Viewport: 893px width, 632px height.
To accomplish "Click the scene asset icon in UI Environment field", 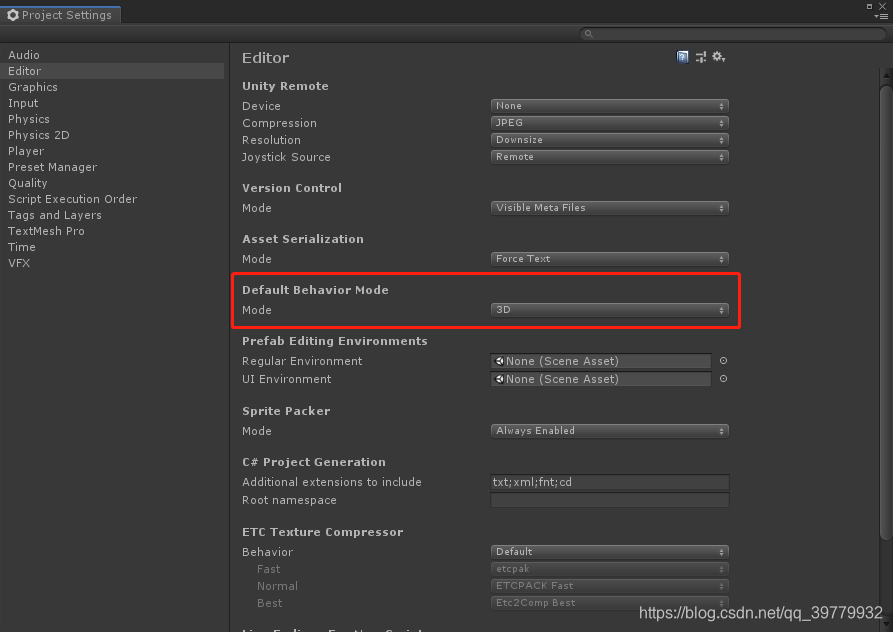I will (x=497, y=379).
